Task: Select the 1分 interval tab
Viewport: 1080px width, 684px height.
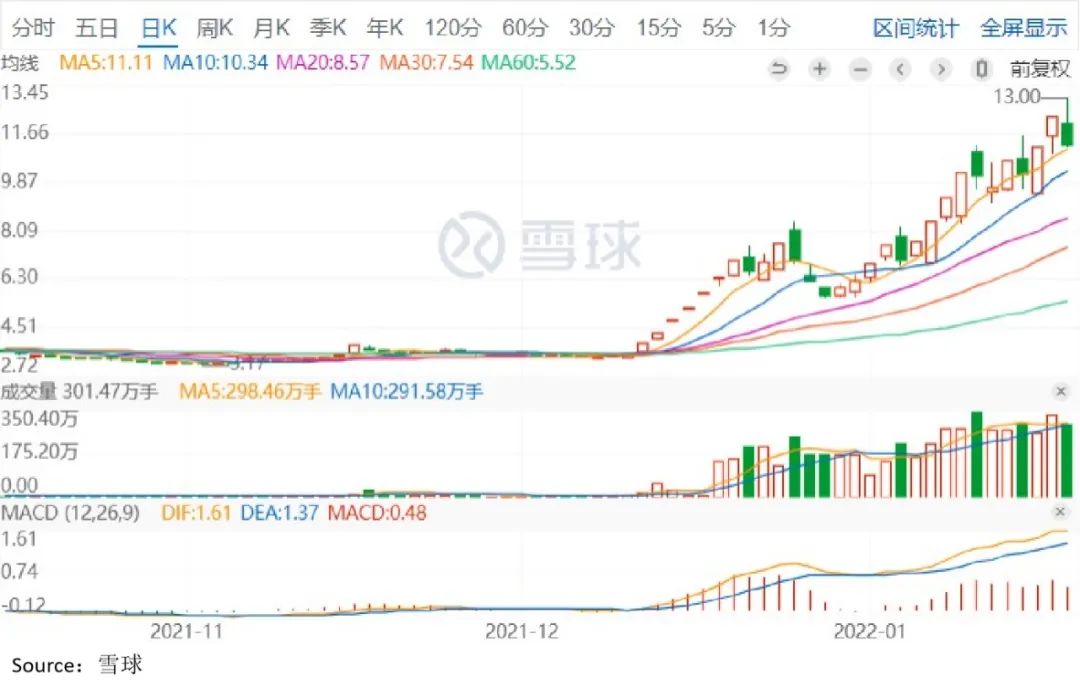Action: pos(773,28)
